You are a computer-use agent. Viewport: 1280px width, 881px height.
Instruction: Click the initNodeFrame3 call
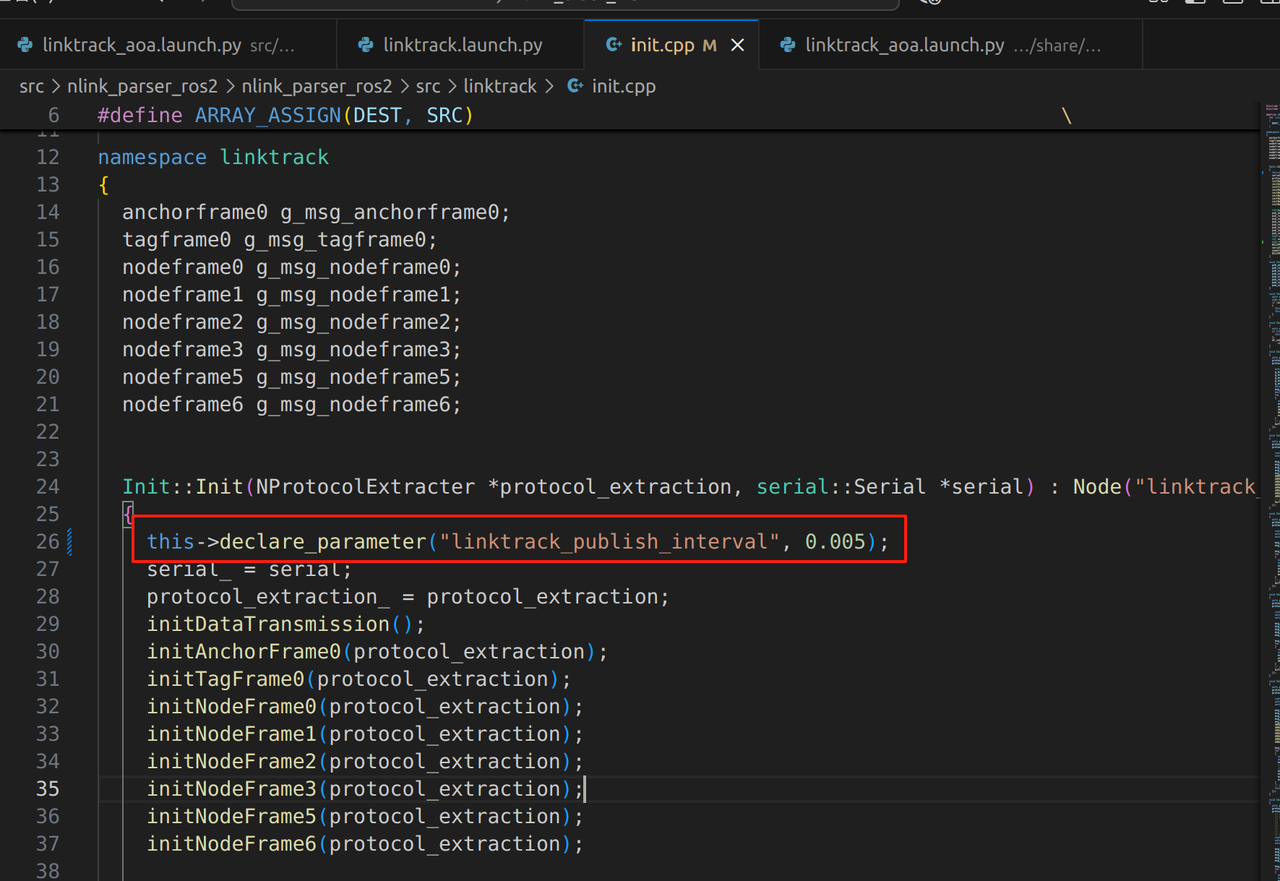coord(365,788)
